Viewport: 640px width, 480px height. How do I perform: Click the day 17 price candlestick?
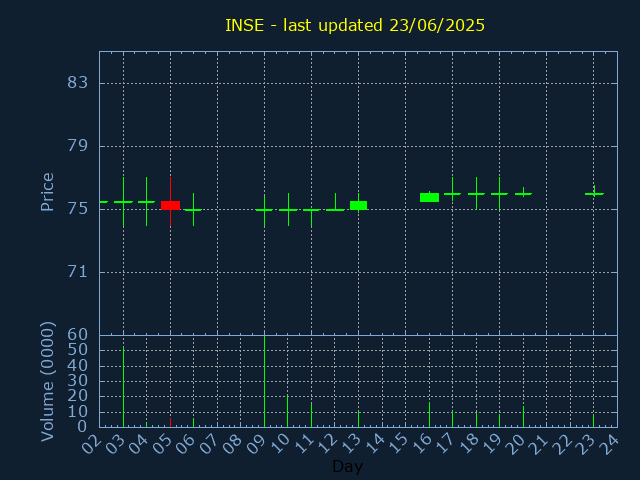tap(452, 194)
